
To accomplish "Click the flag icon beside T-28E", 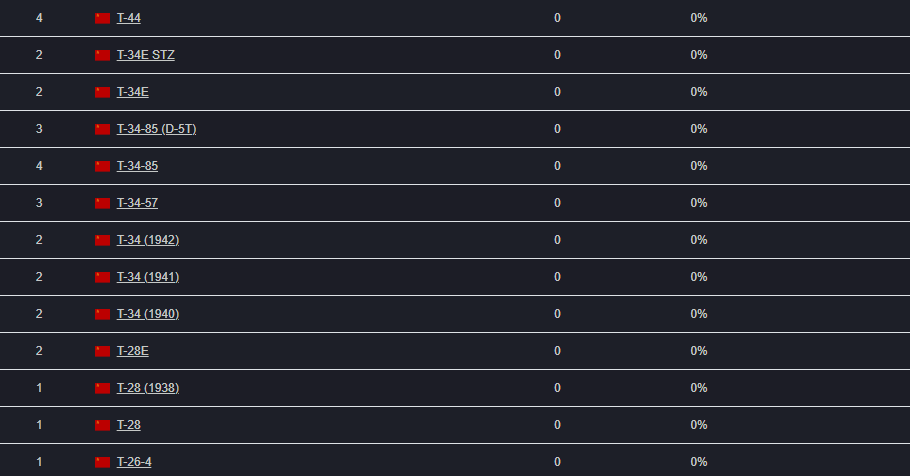I will (102, 351).
